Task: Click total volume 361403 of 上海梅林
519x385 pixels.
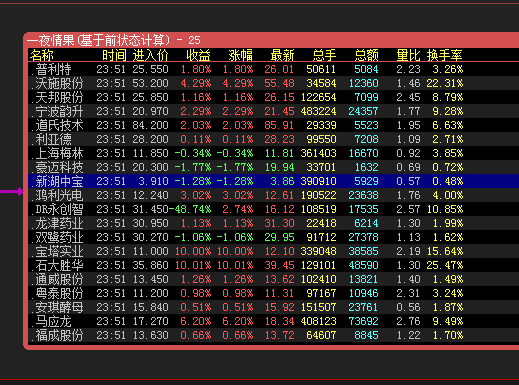Action: [319, 153]
